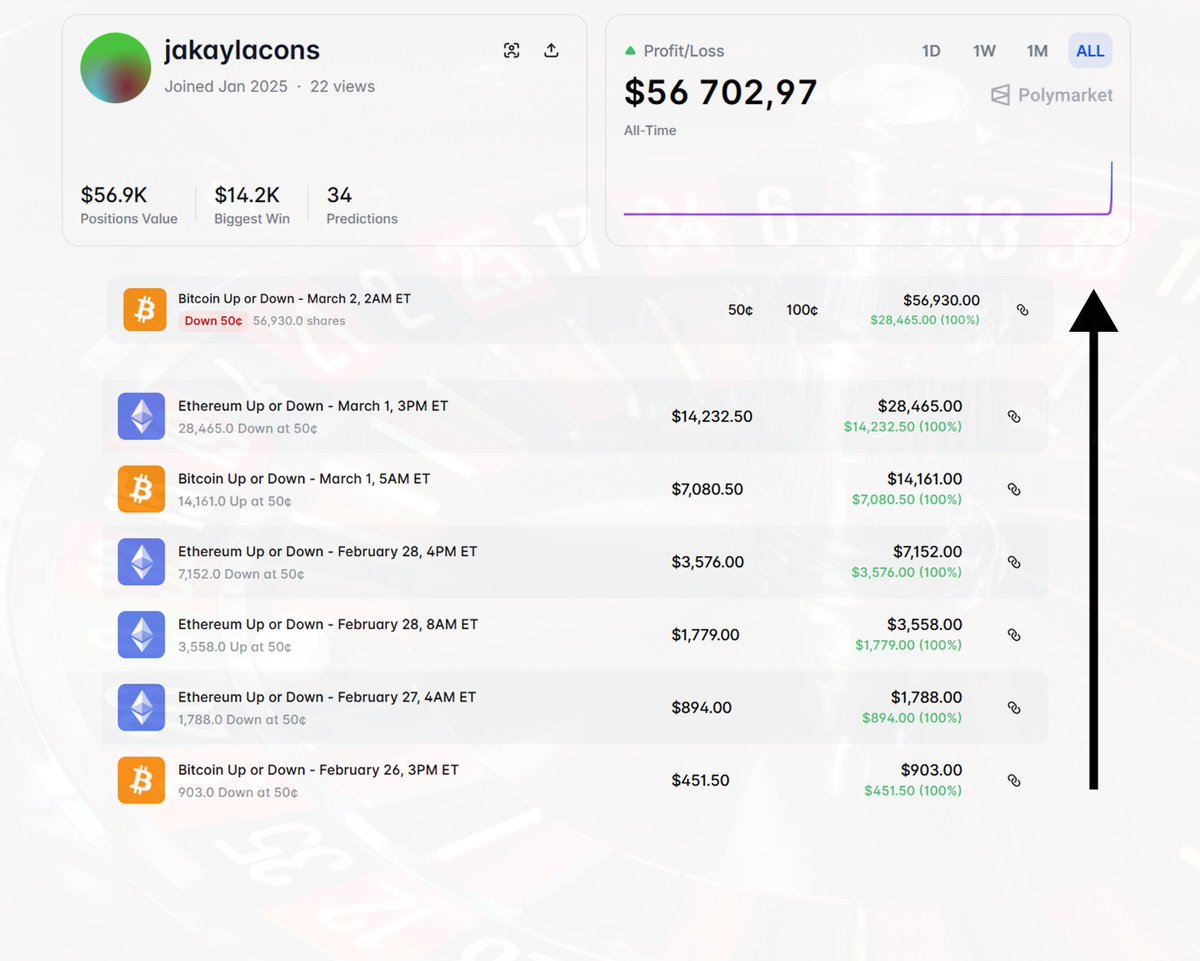
Task: Open link icon for Ethereum February 28, 8AM row
Action: pyautogui.click(x=1014, y=634)
